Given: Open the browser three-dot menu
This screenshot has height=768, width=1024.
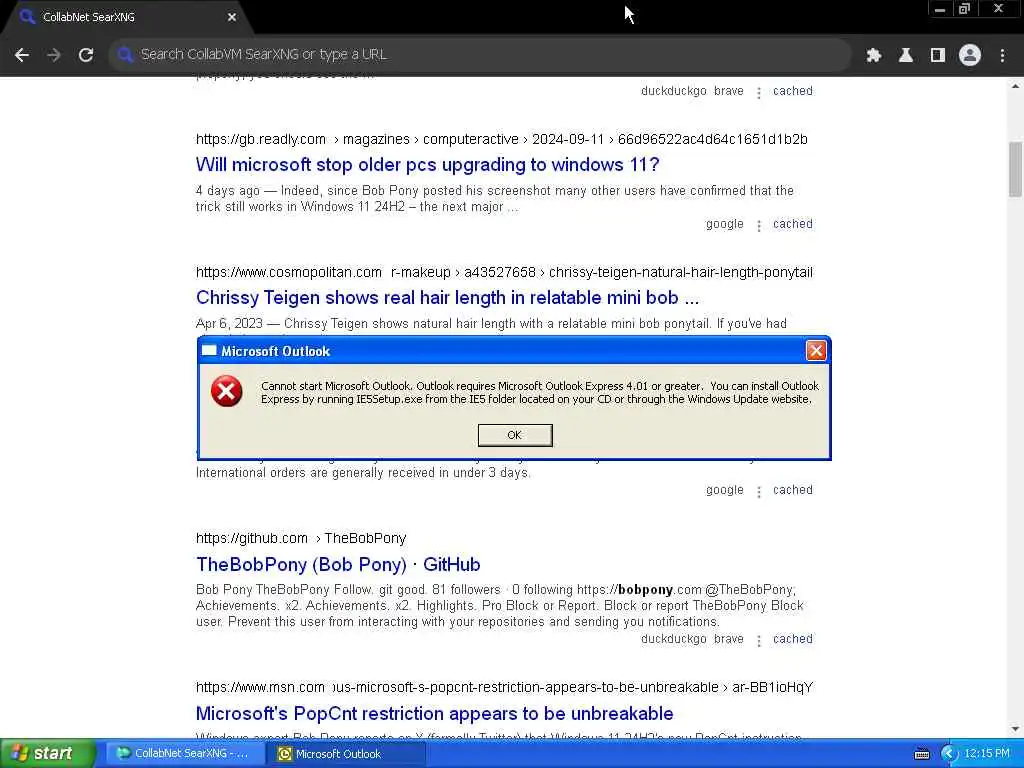Looking at the screenshot, I should click(1002, 56).
